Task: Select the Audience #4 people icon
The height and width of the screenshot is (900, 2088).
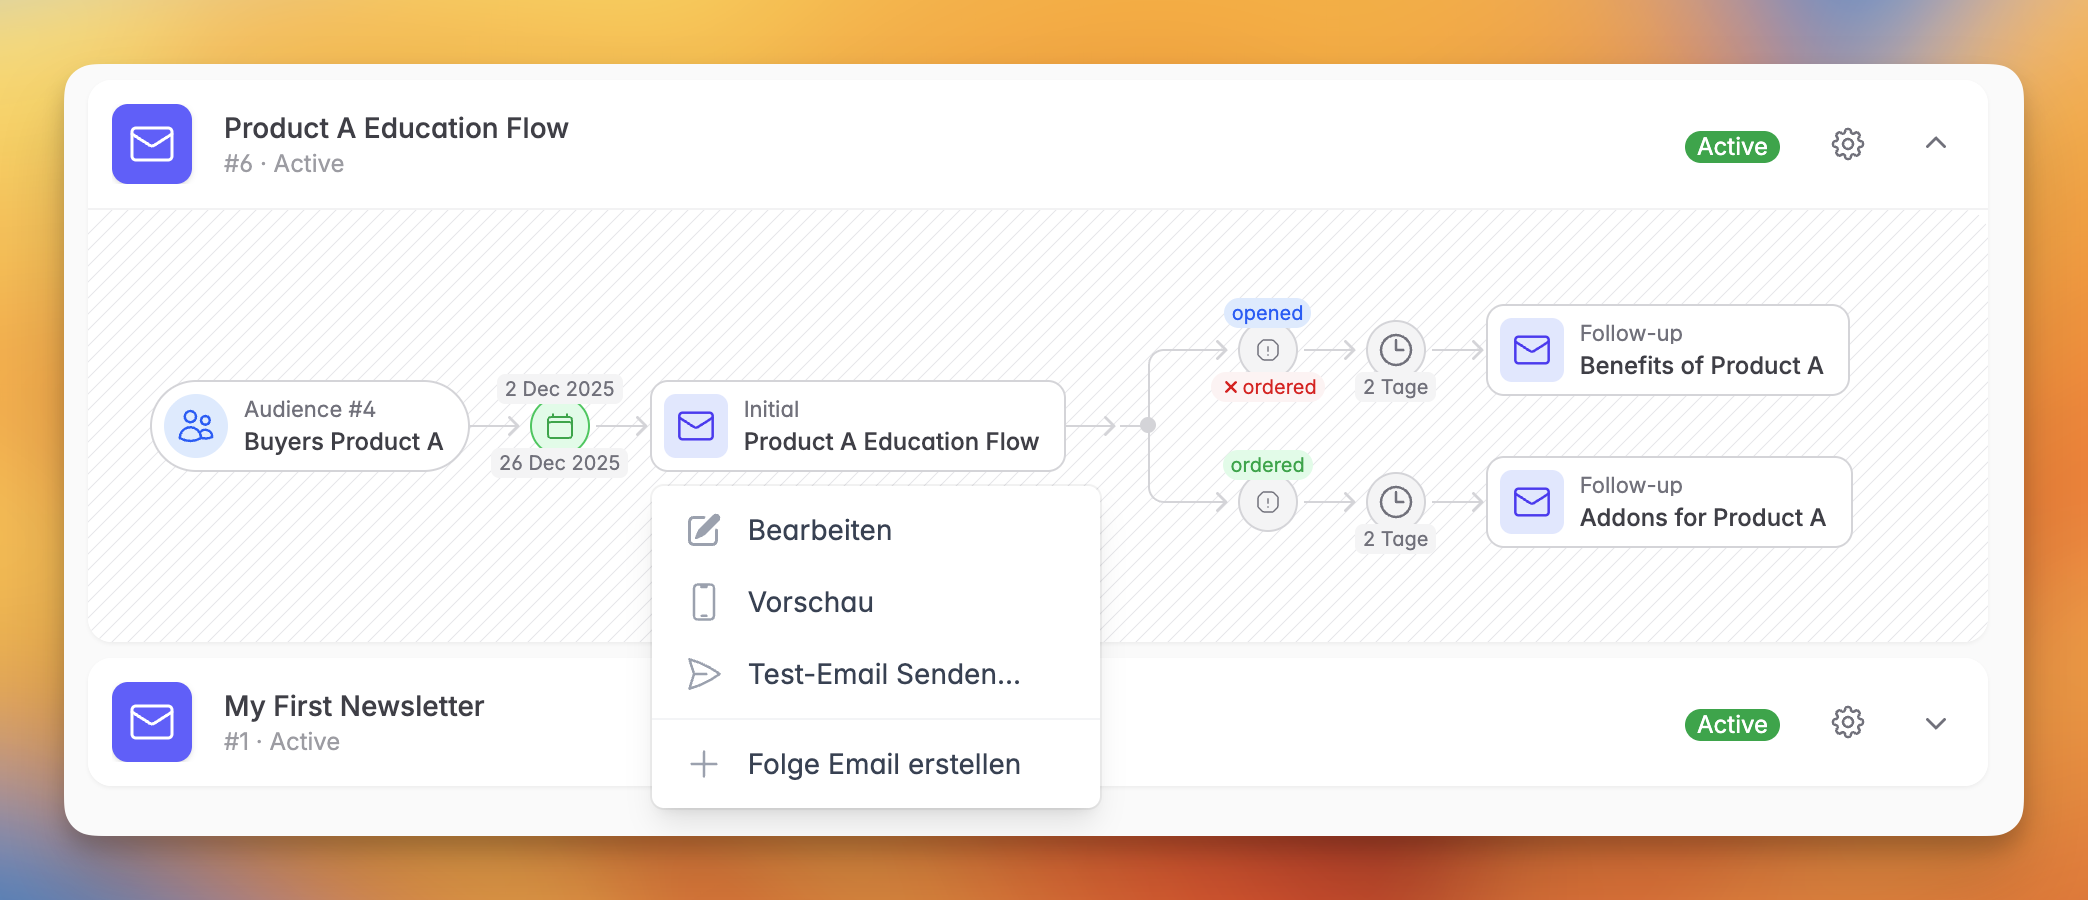Action: pos(196,426)
